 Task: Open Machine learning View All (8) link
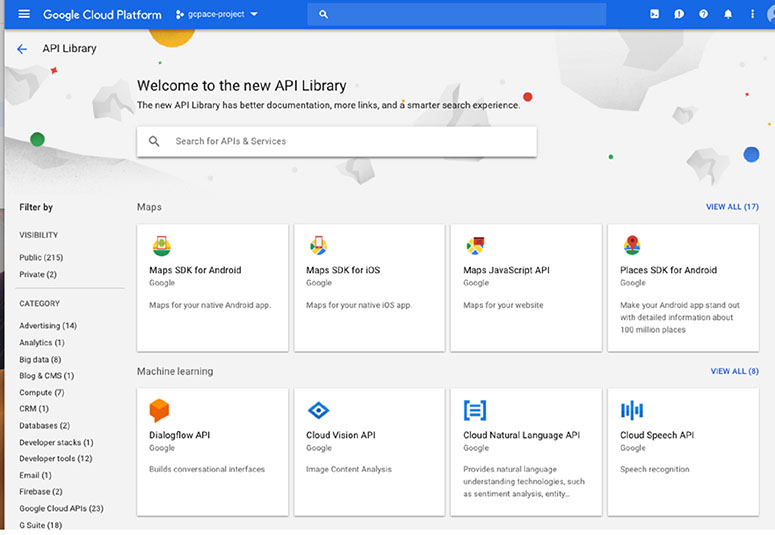tap(734, 371)
